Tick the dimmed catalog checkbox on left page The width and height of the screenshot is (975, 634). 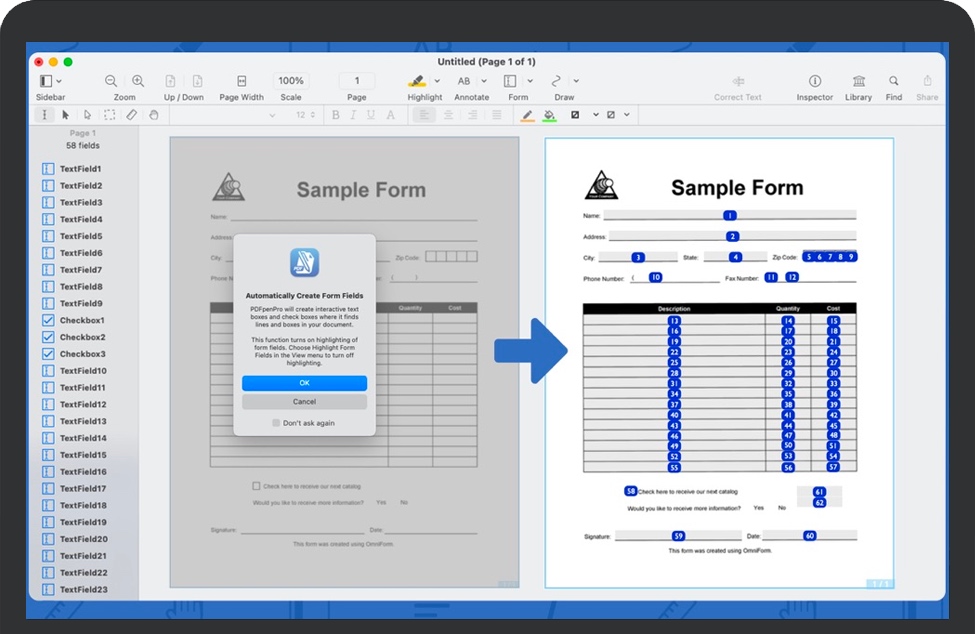(x=256, y=486)
